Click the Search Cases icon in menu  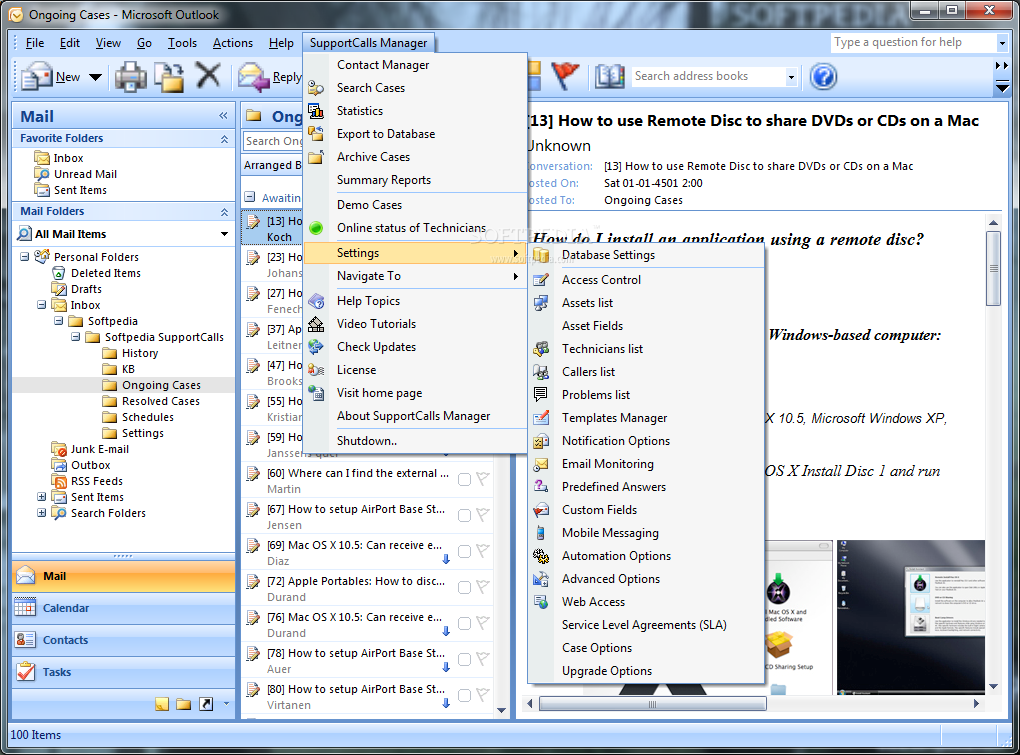(x=316, y=88)
